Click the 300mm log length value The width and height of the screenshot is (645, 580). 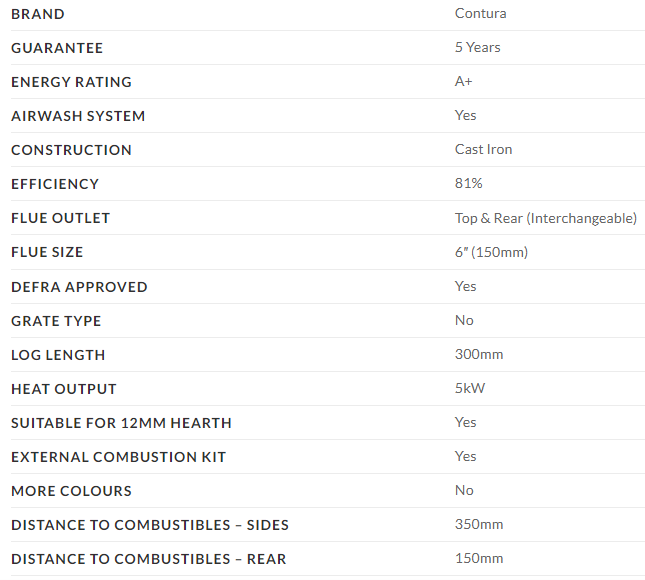[479, 355]
